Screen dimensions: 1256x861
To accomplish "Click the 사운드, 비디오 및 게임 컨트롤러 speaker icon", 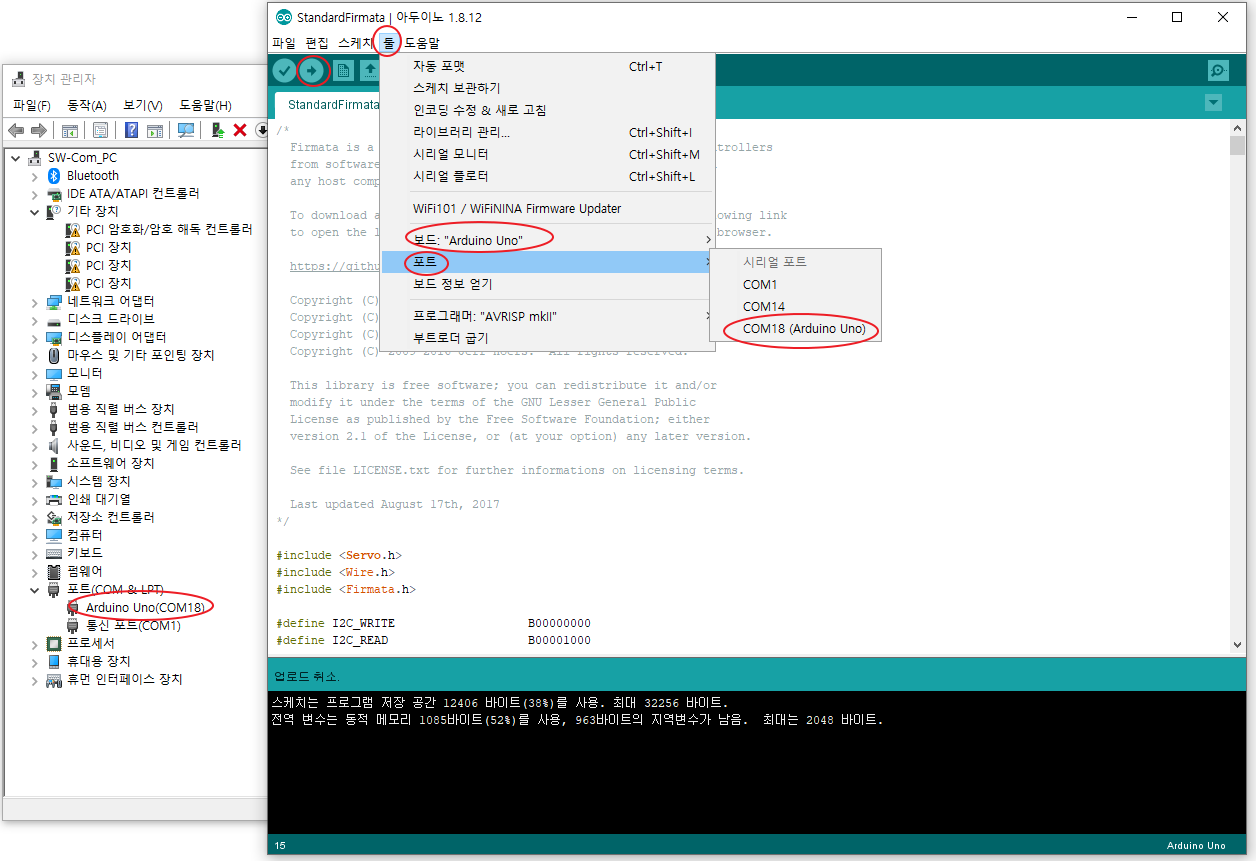I will point(54,445).
